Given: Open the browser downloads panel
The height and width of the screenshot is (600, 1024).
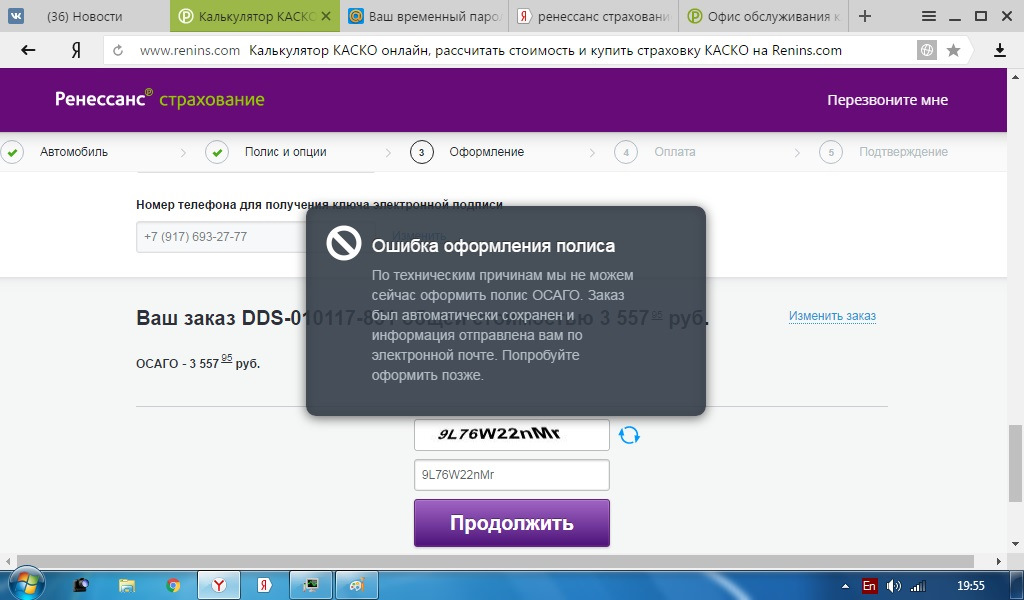Looking at the screenshot, I should tap(999, 50).
